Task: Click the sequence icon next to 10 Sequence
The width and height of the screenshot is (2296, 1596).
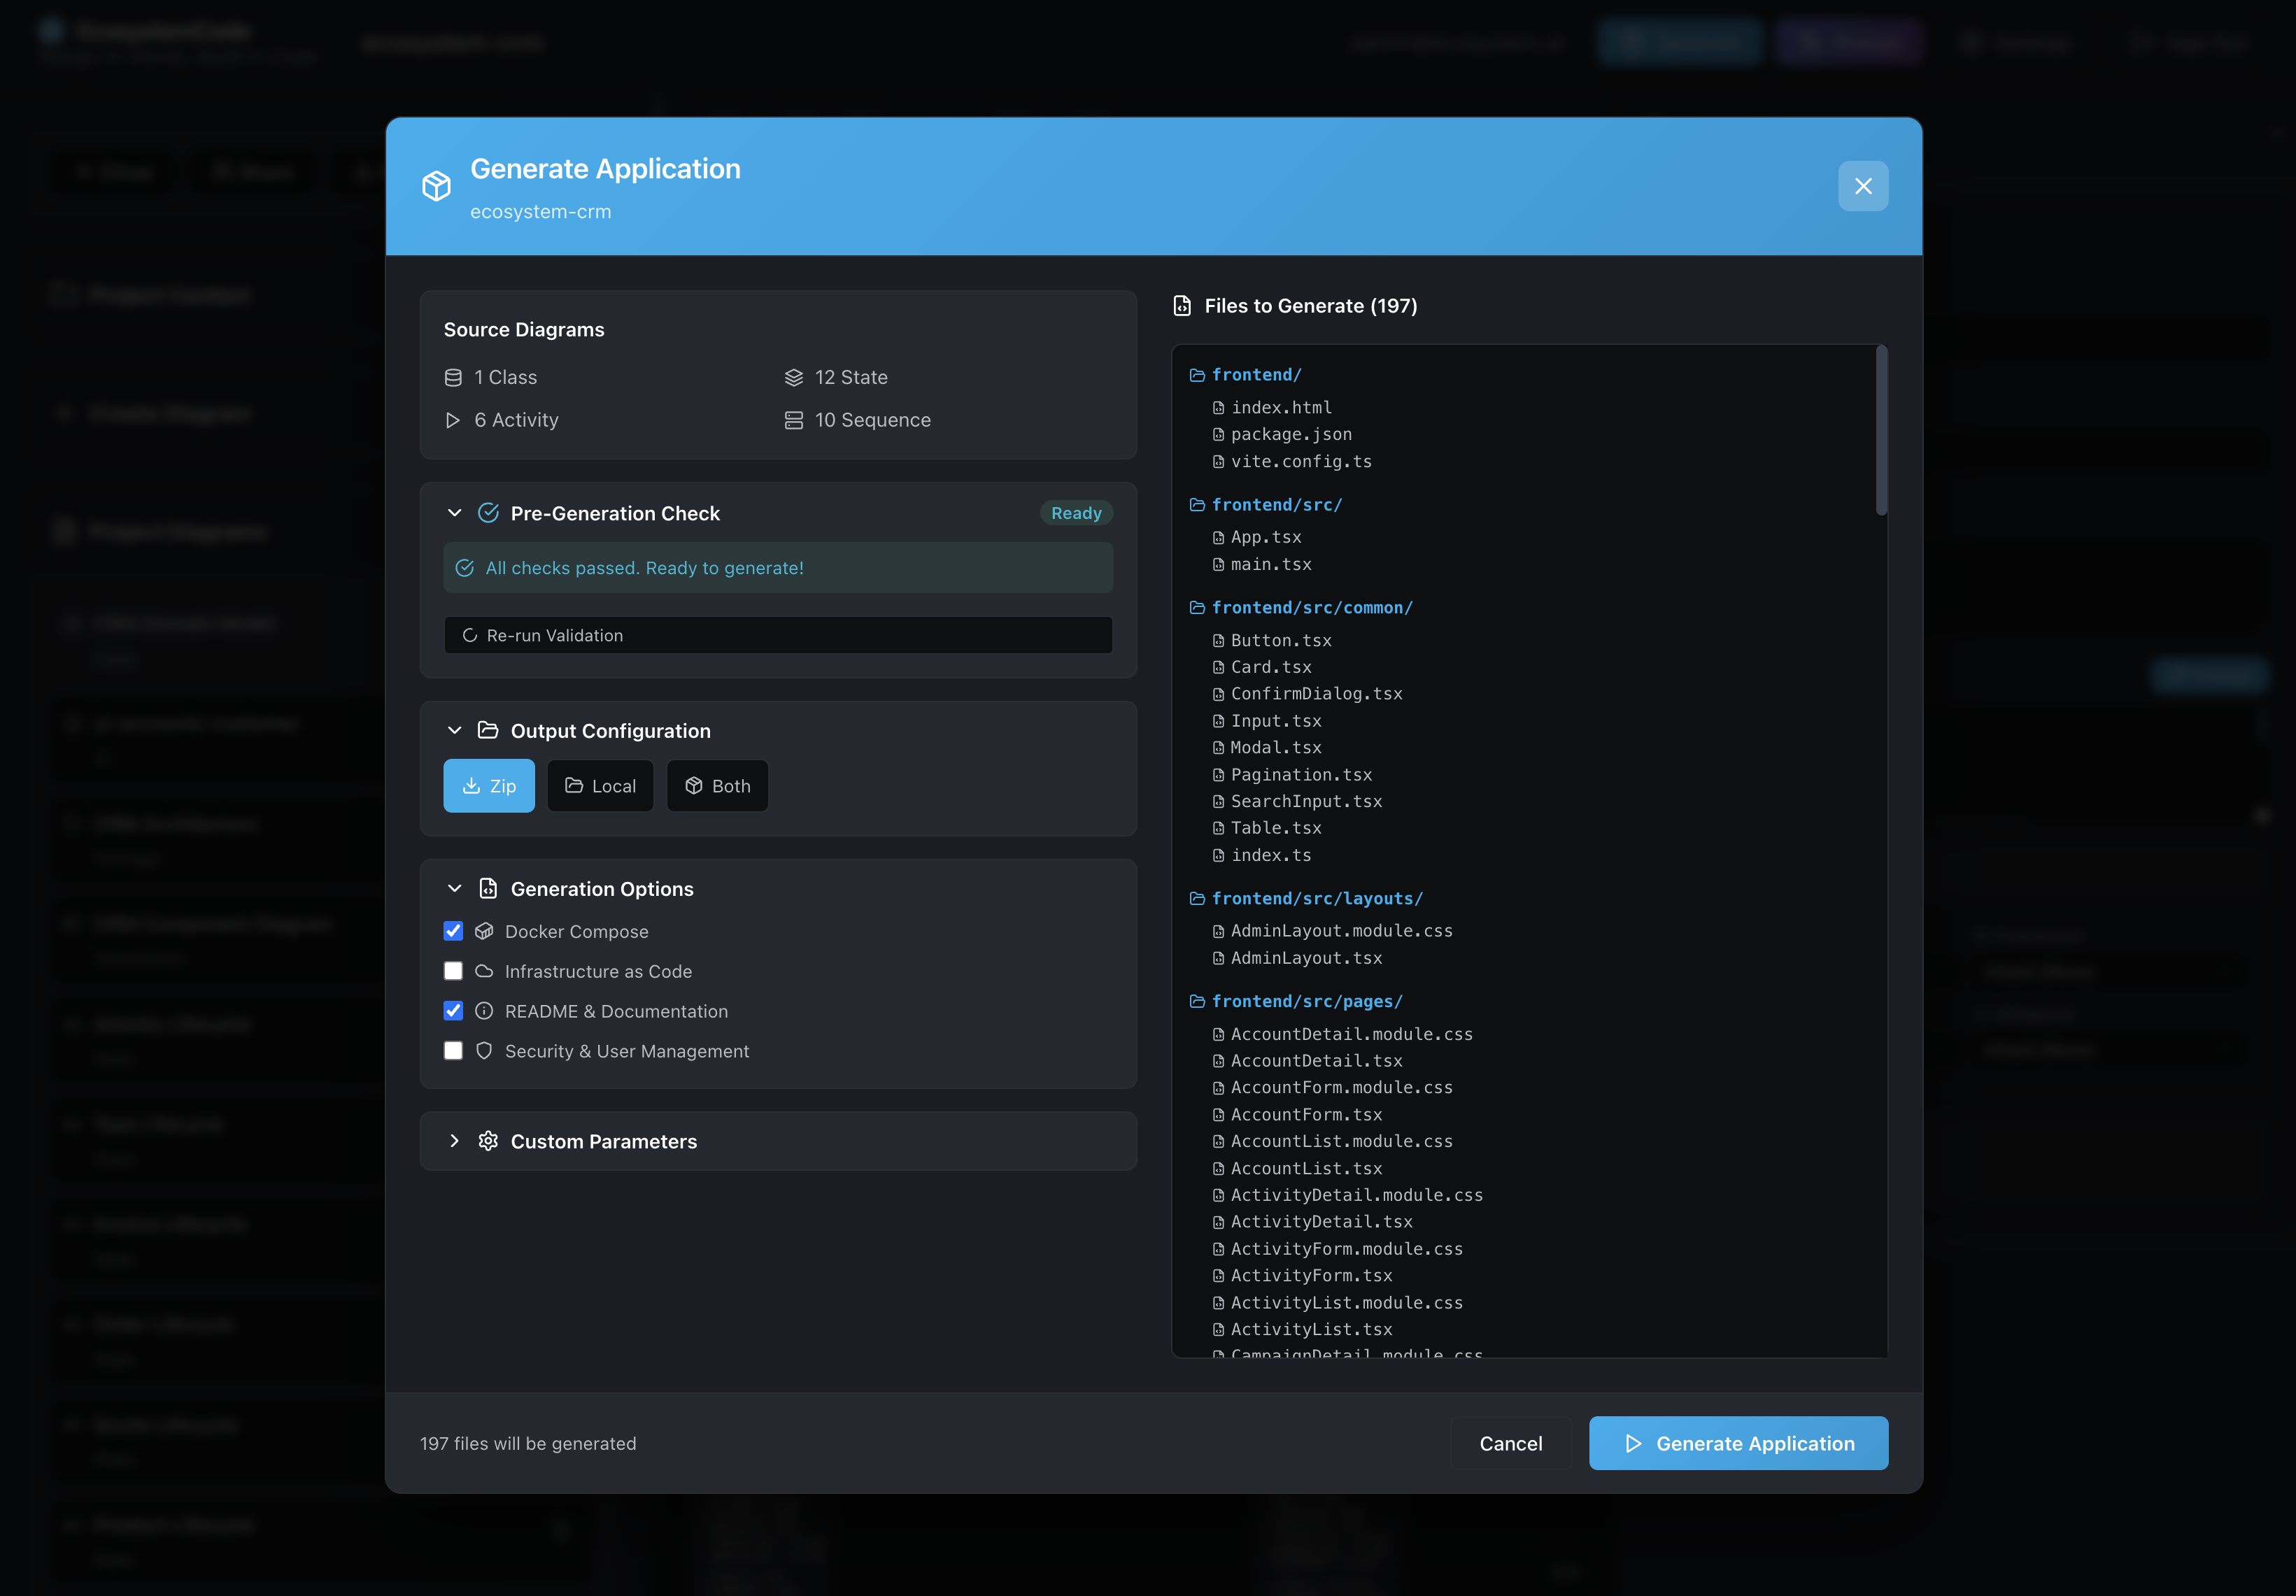Action: pos(795,420)
